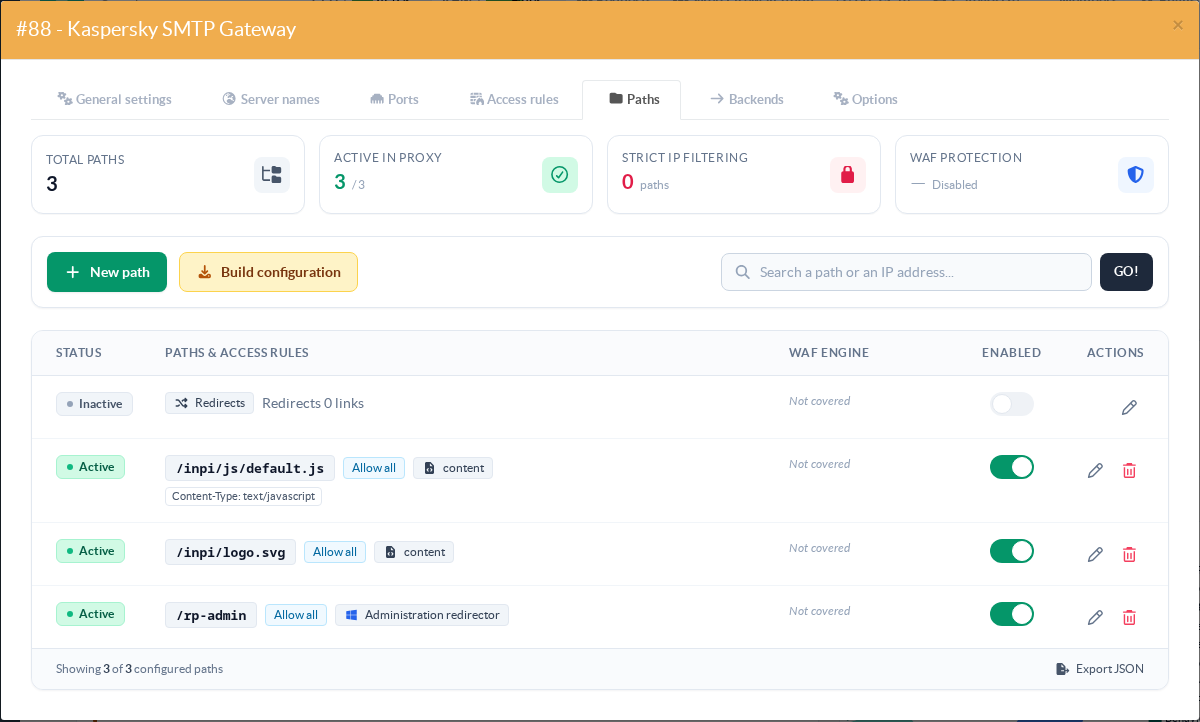Click the Total Paths tree icon

(x=272, y=175)
